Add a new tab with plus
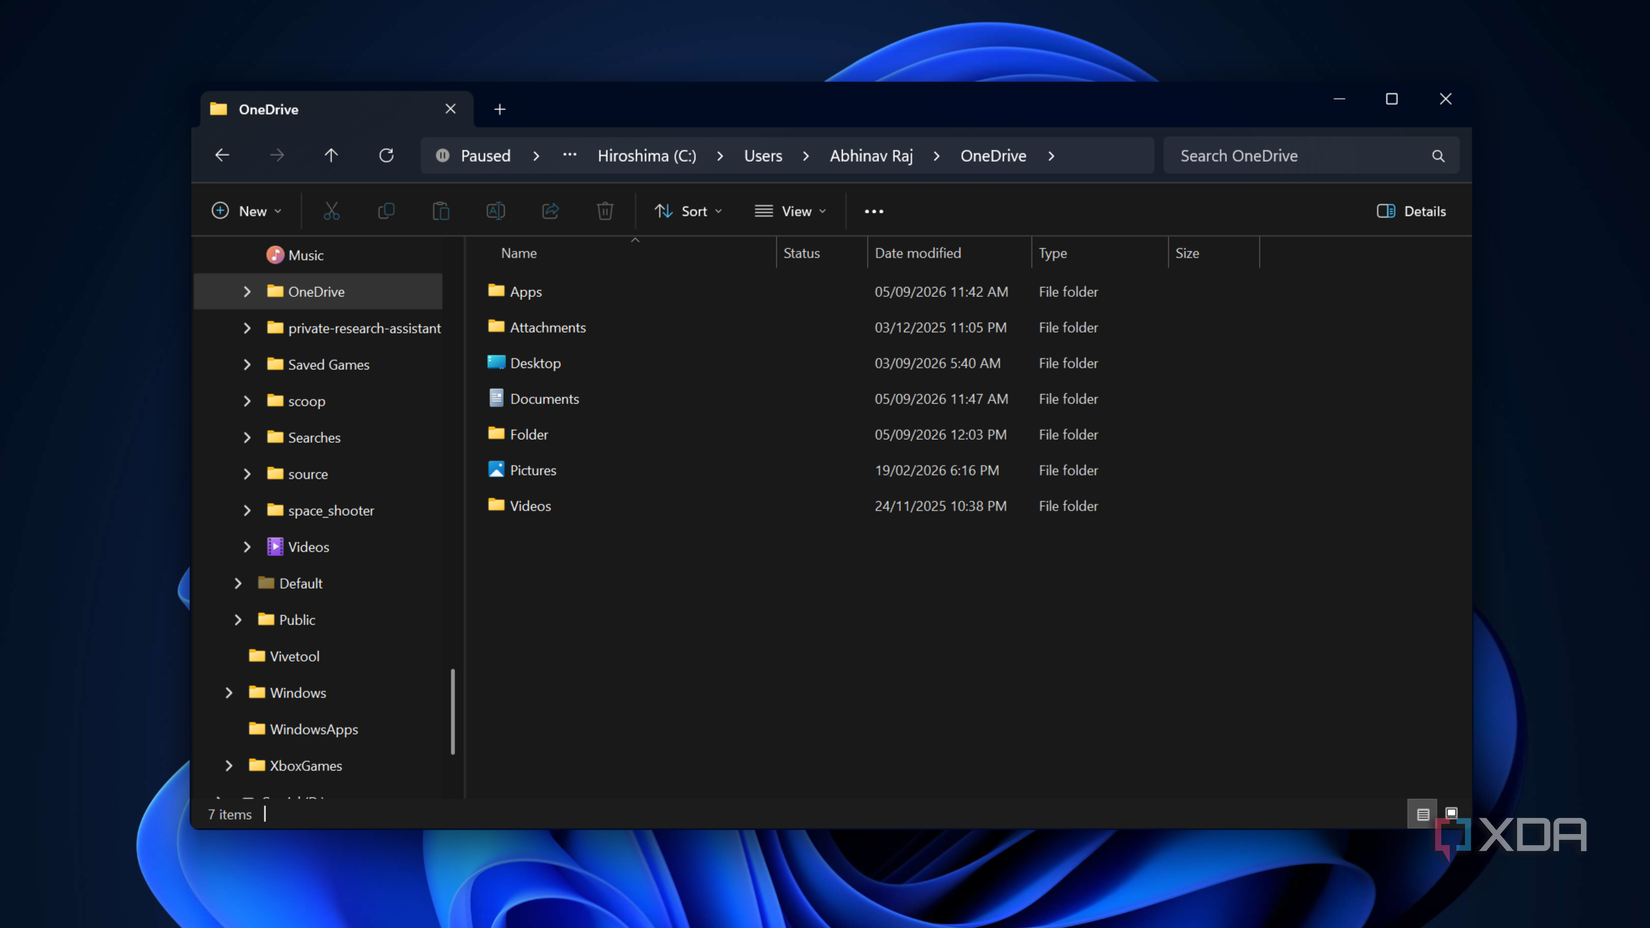Viewport: 1650px width, 928px height. pos(500,109)
